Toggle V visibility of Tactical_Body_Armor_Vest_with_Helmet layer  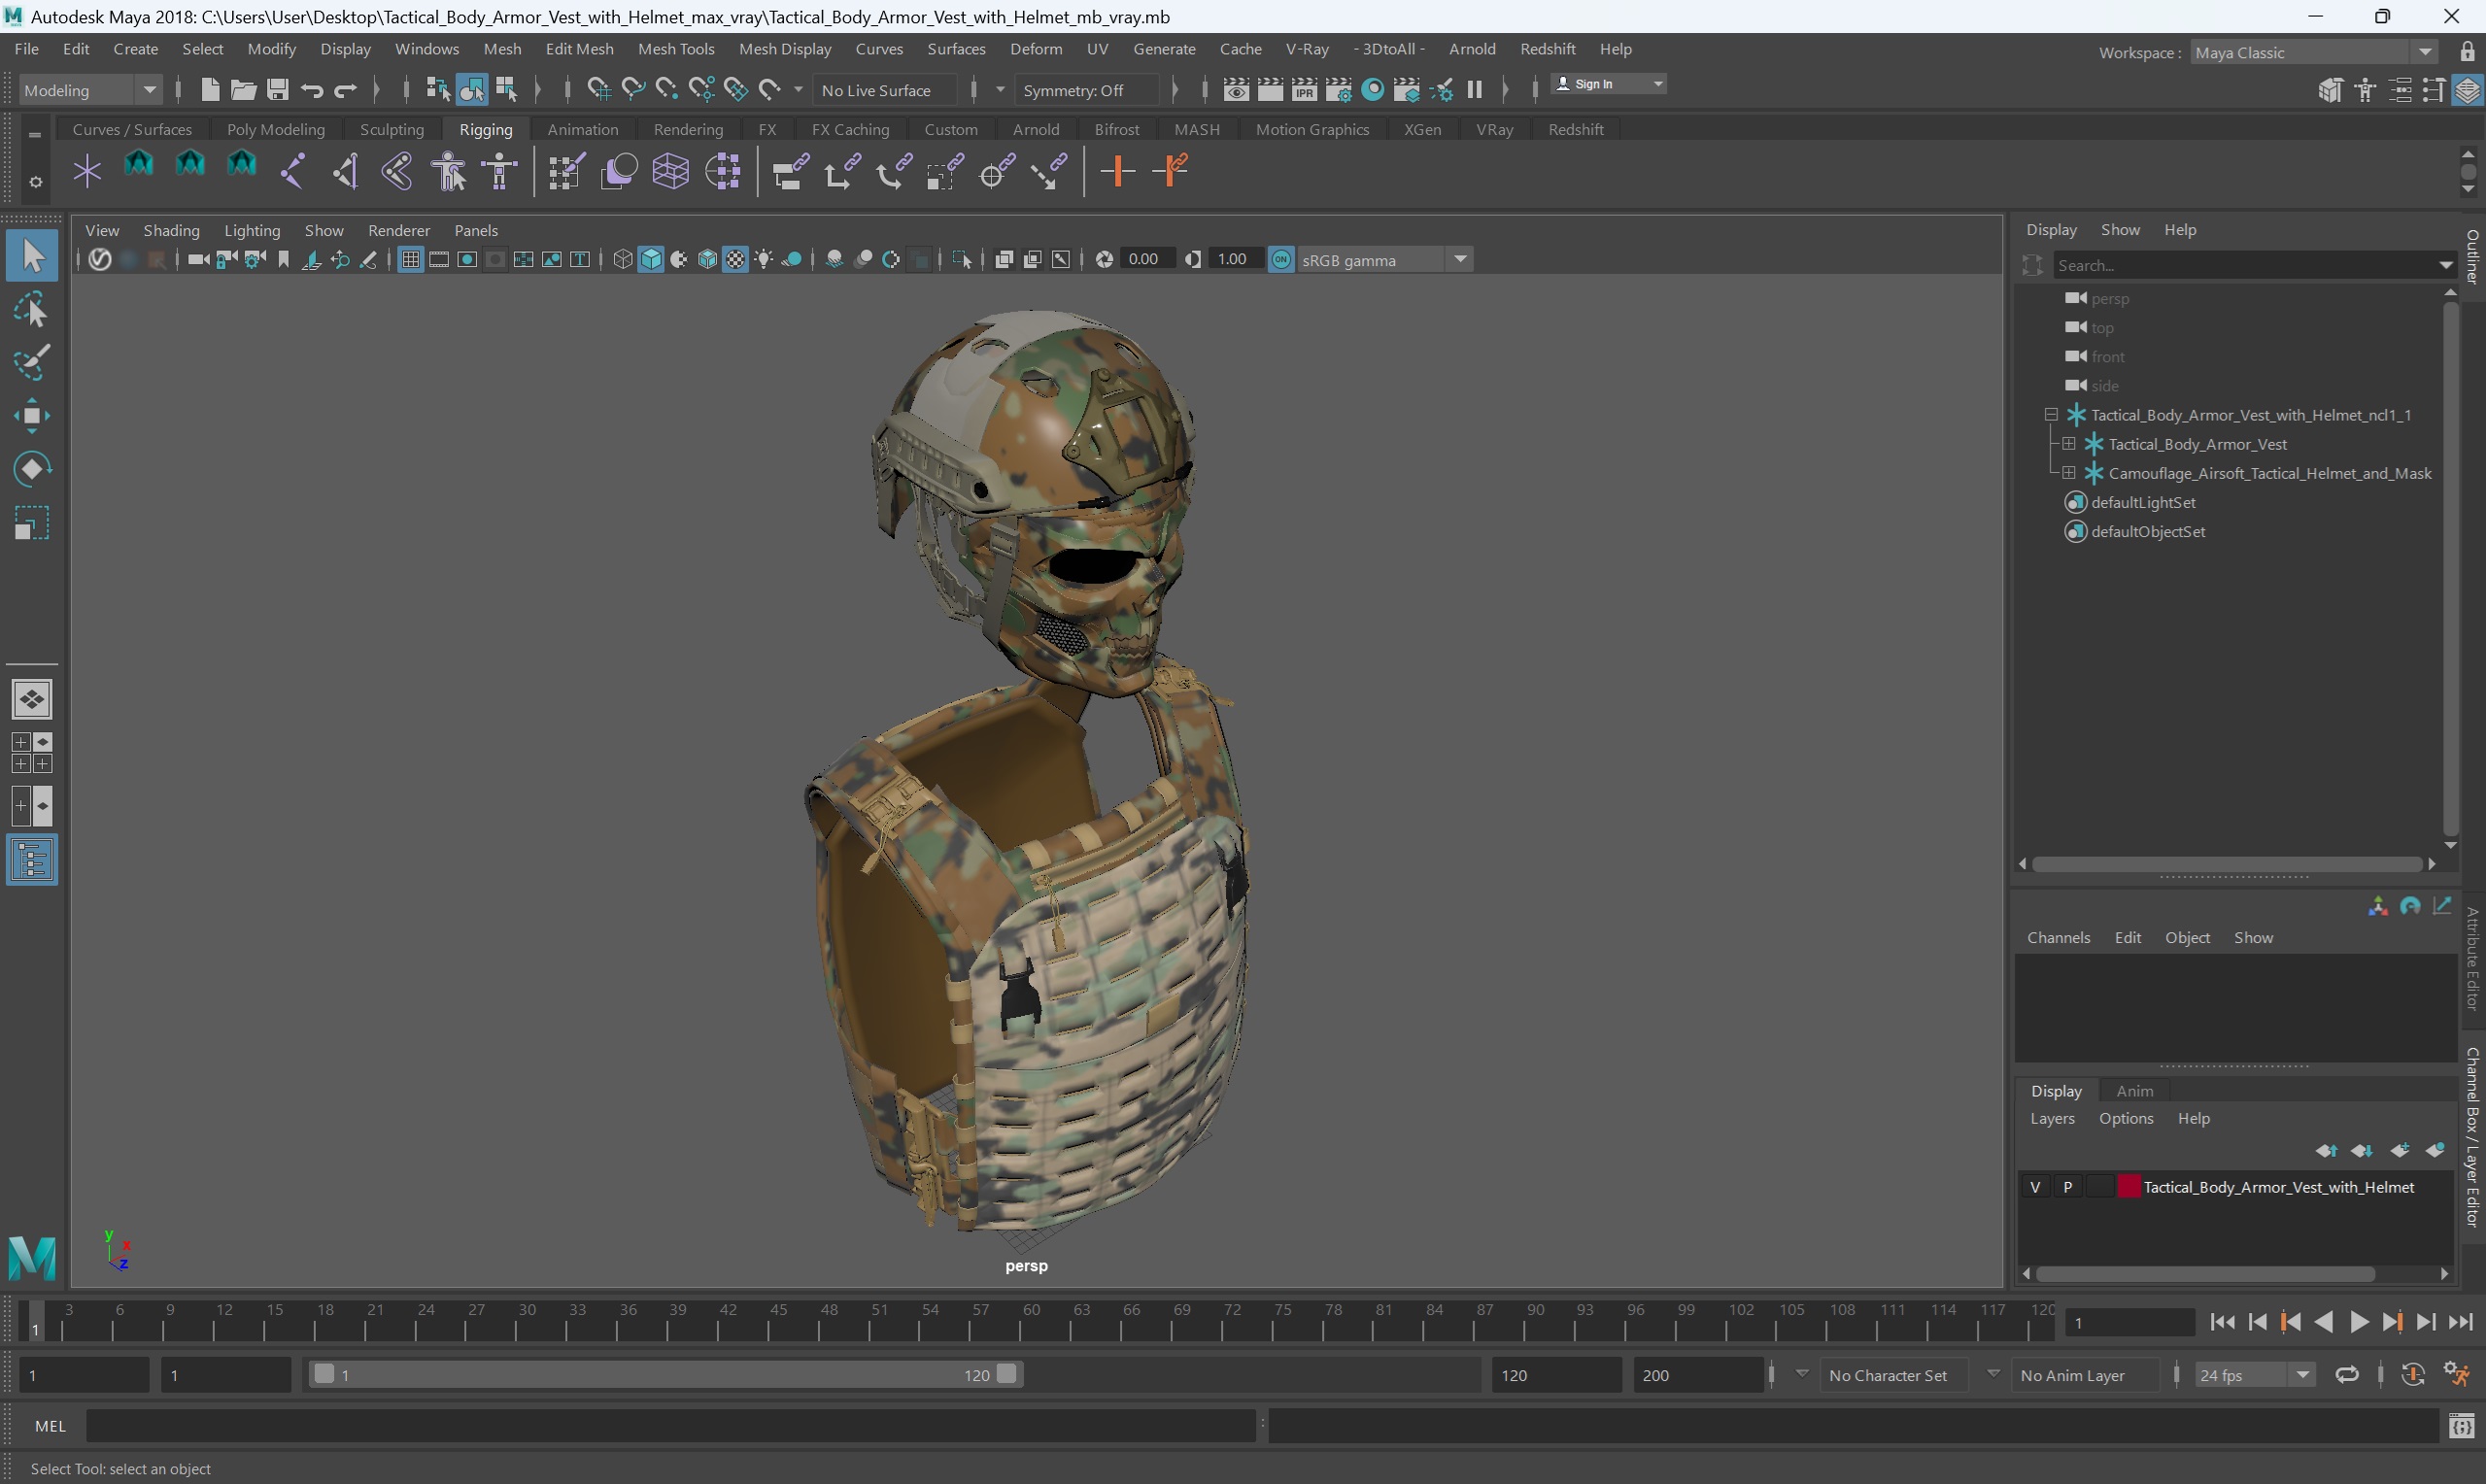pyautogui.click(x=2035, y=1187)
